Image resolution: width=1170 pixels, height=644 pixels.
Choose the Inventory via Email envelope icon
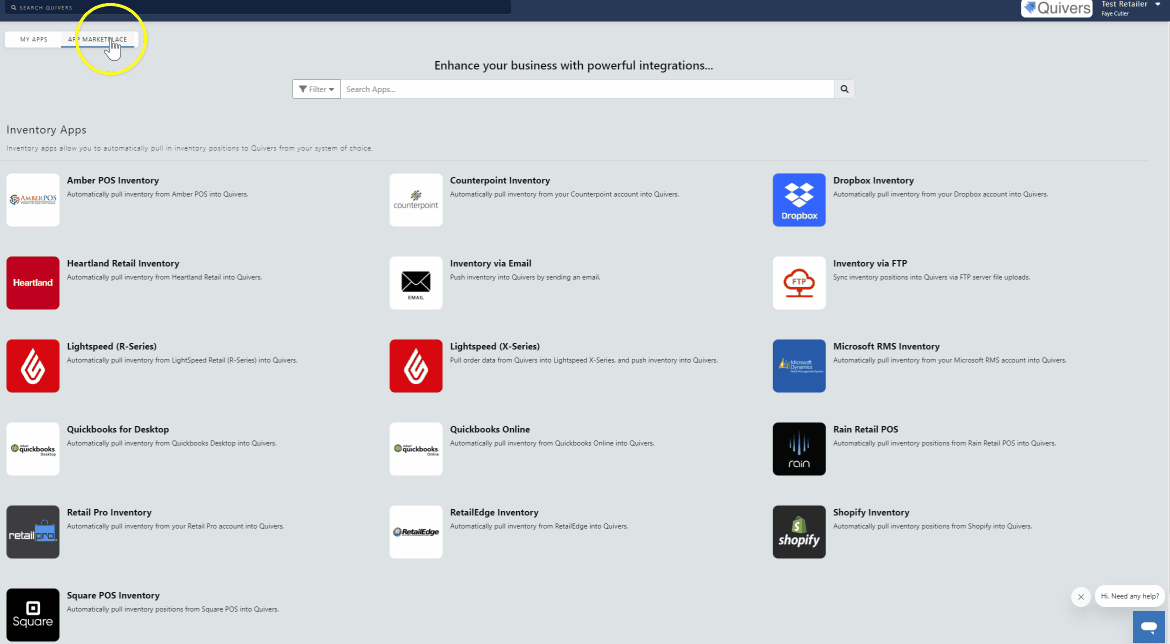coord(416,283)
